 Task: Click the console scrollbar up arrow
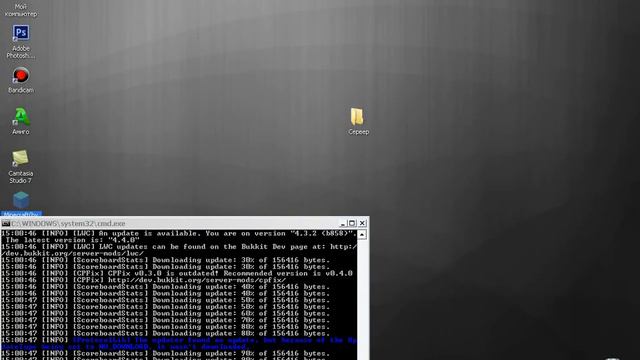coord(362,235)
